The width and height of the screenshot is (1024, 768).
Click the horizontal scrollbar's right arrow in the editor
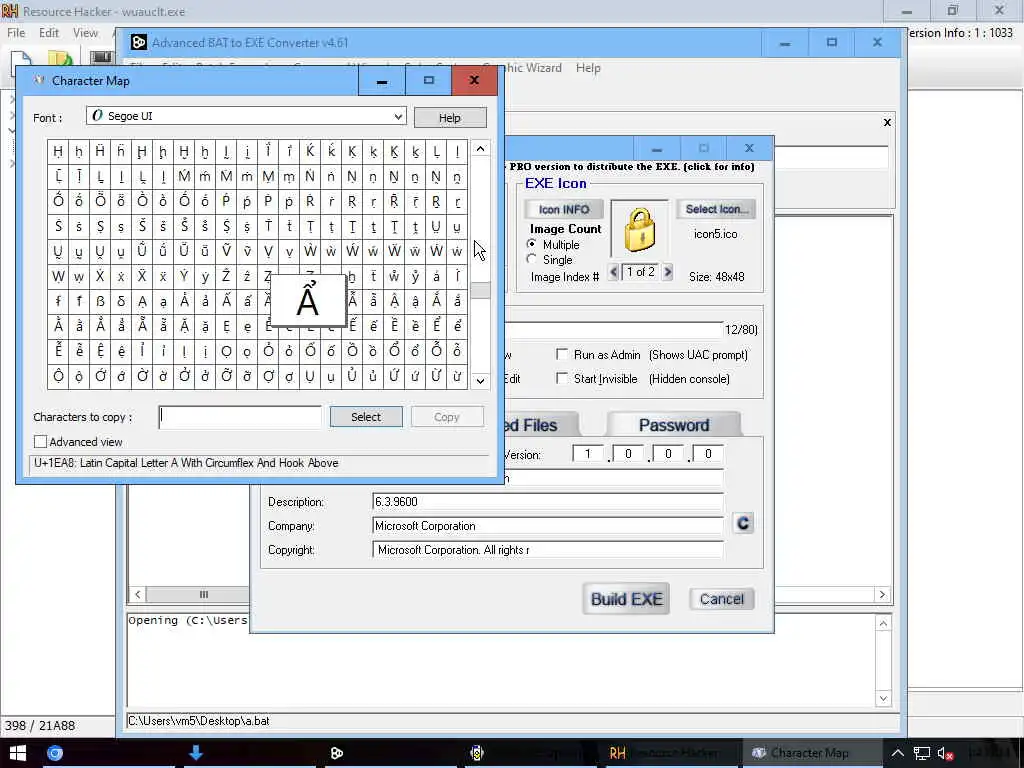click(882, 594)
